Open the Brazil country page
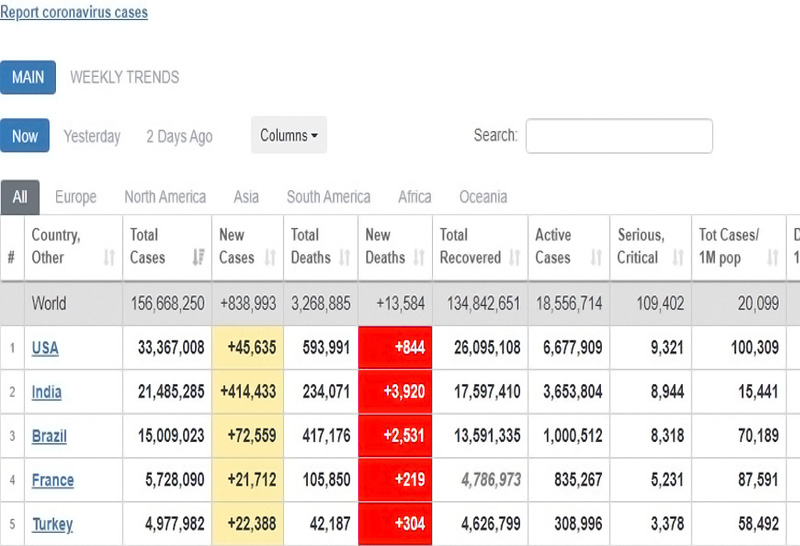The height and width of the screenshot is (546, 800). (48, 436)
